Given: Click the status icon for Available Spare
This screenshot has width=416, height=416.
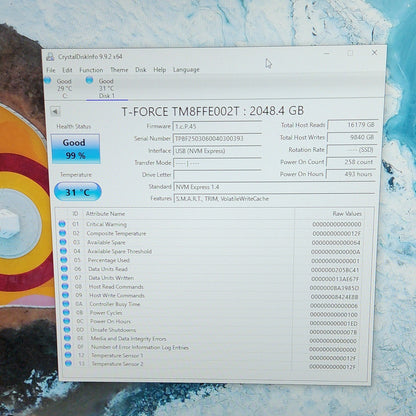Looking at the screenshot, I should 63,242.
